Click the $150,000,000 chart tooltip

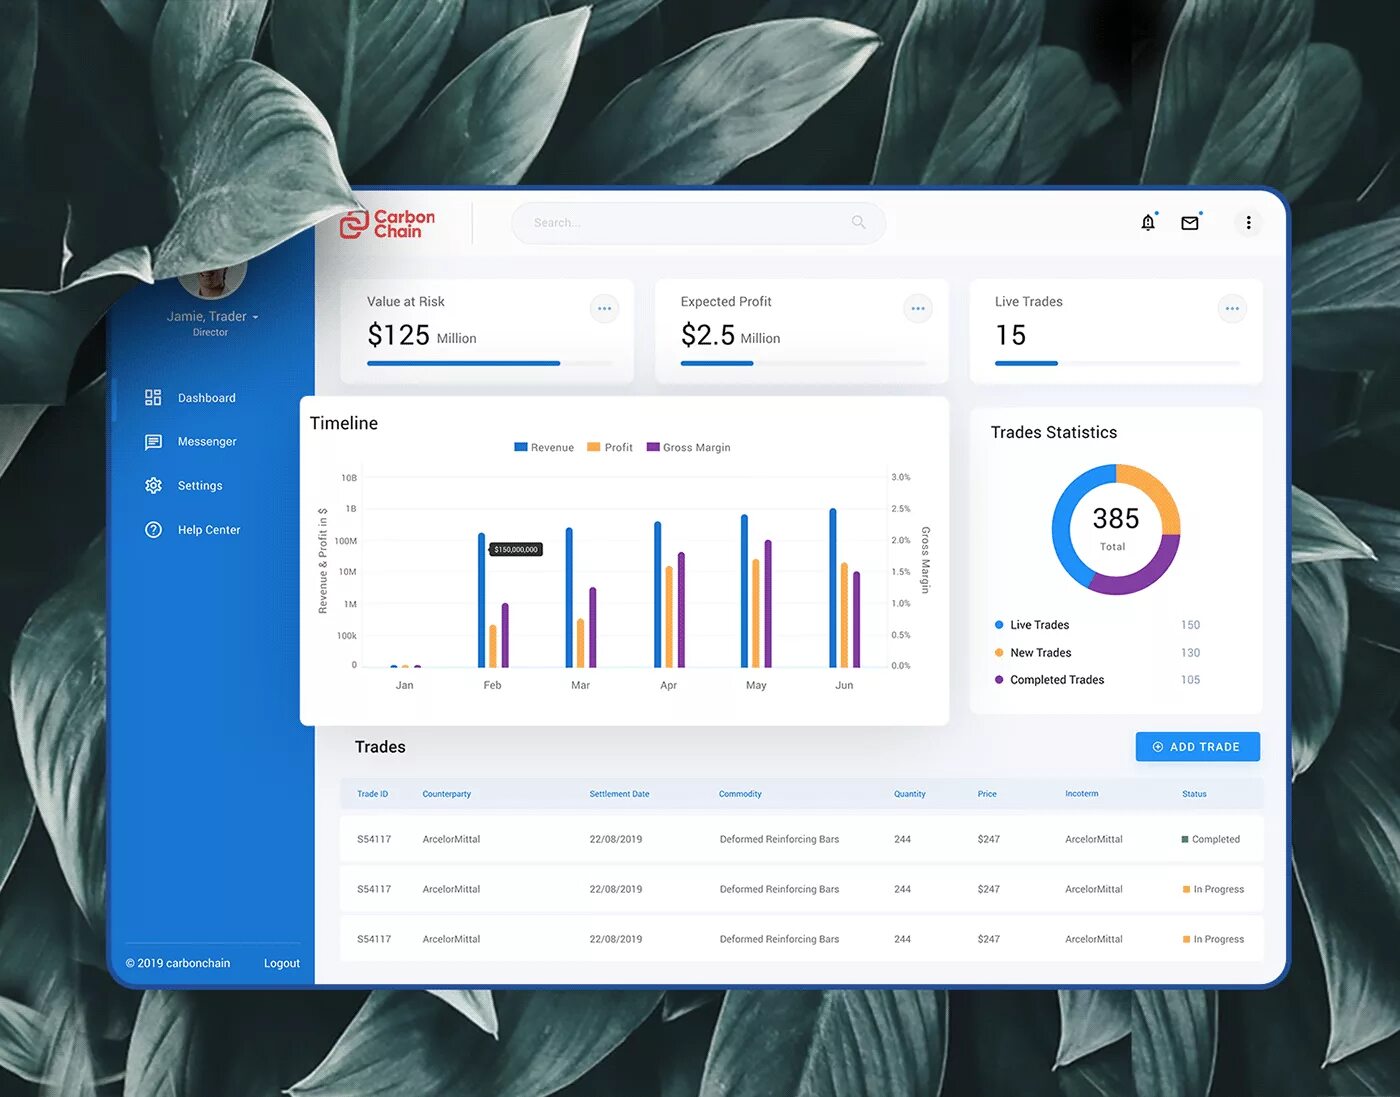click(516, 549)
